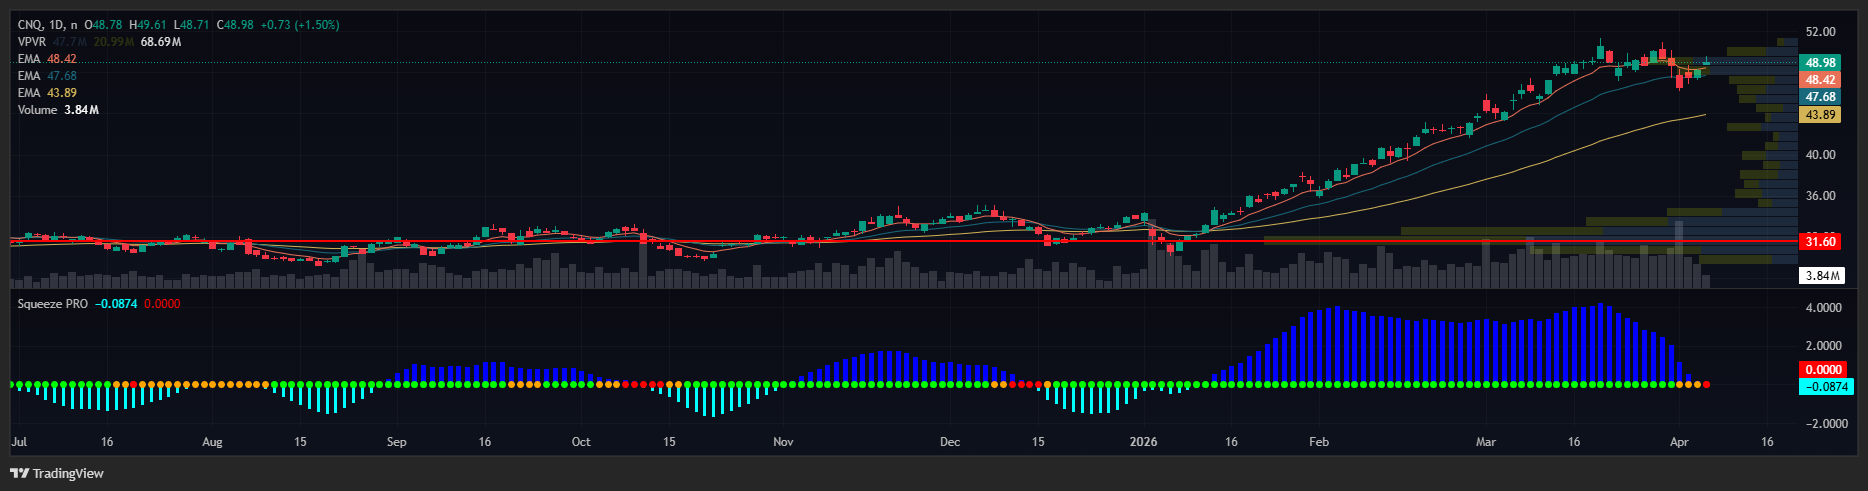Click the TradingView logo
This screenshot has height=491, width=1868.
(x=57, y=473)
